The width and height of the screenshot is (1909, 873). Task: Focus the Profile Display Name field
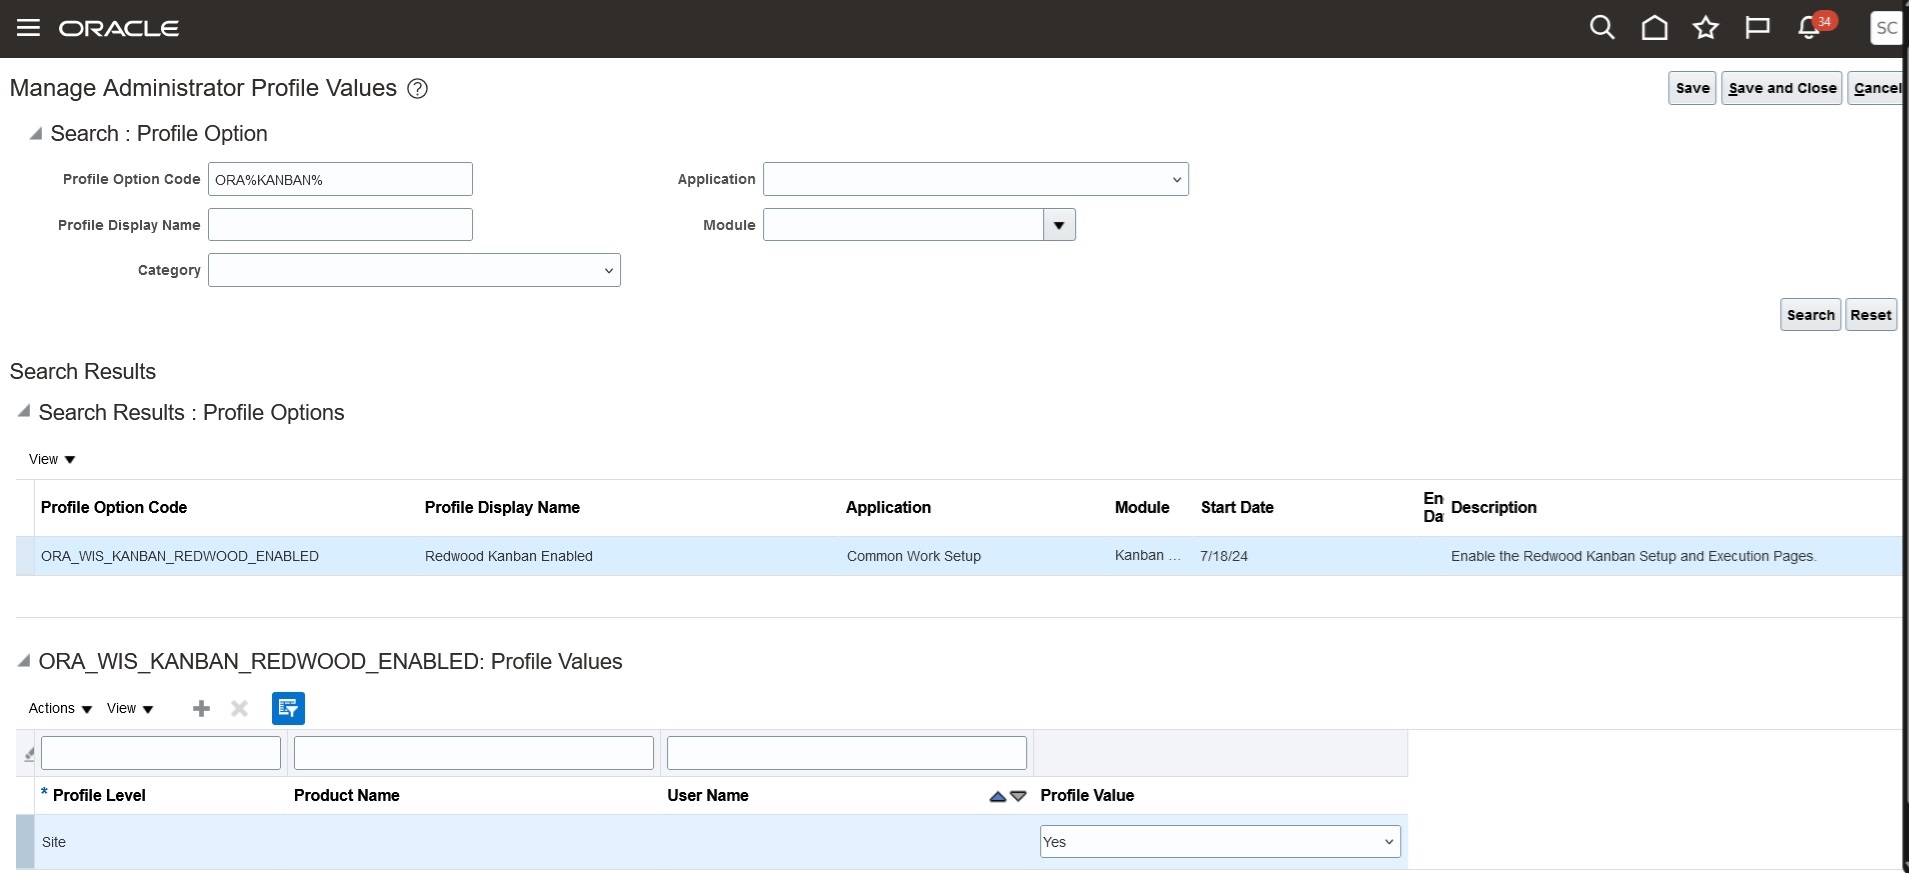pyautogui.click(x=340, y=225)
